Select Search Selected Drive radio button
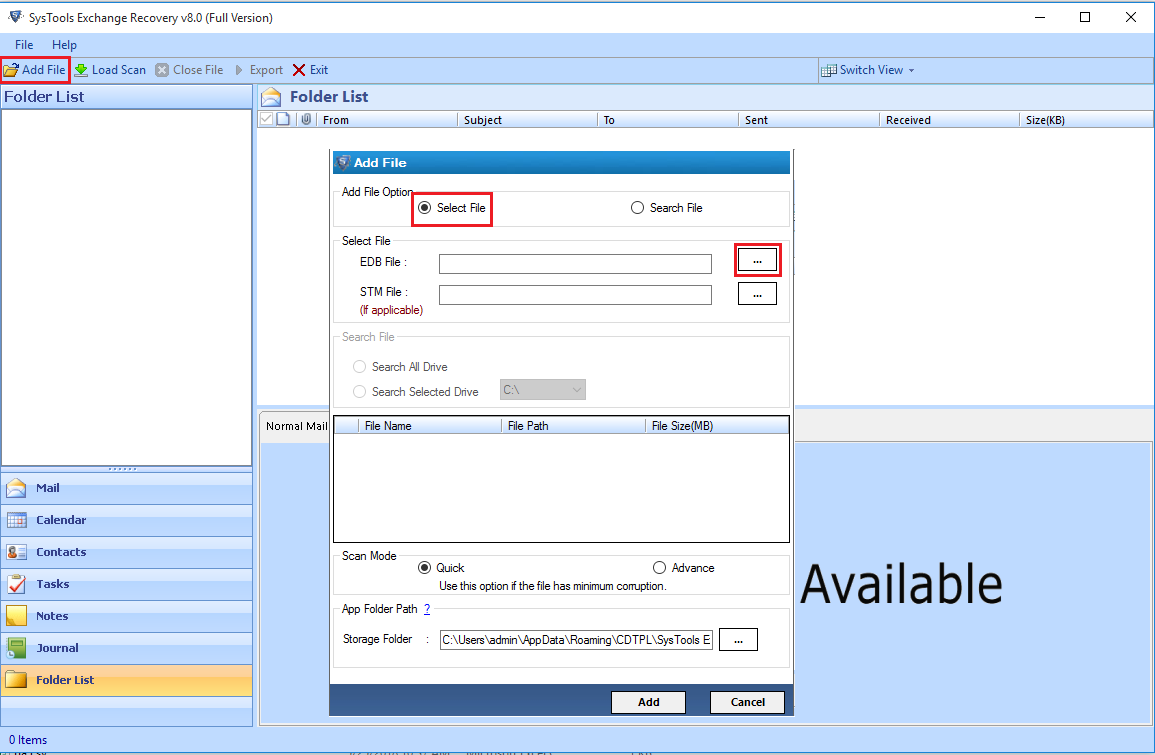Image resolution: width=1155 pixels, height=755 pixels. click(x=359, y=392)
